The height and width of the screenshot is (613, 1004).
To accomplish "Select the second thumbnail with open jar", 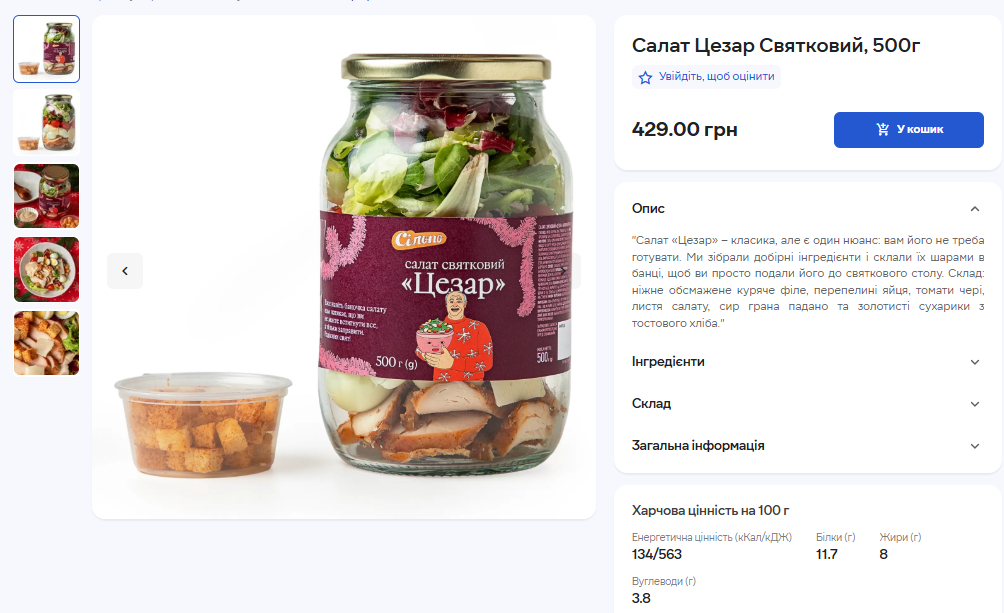I will point(47,123).
